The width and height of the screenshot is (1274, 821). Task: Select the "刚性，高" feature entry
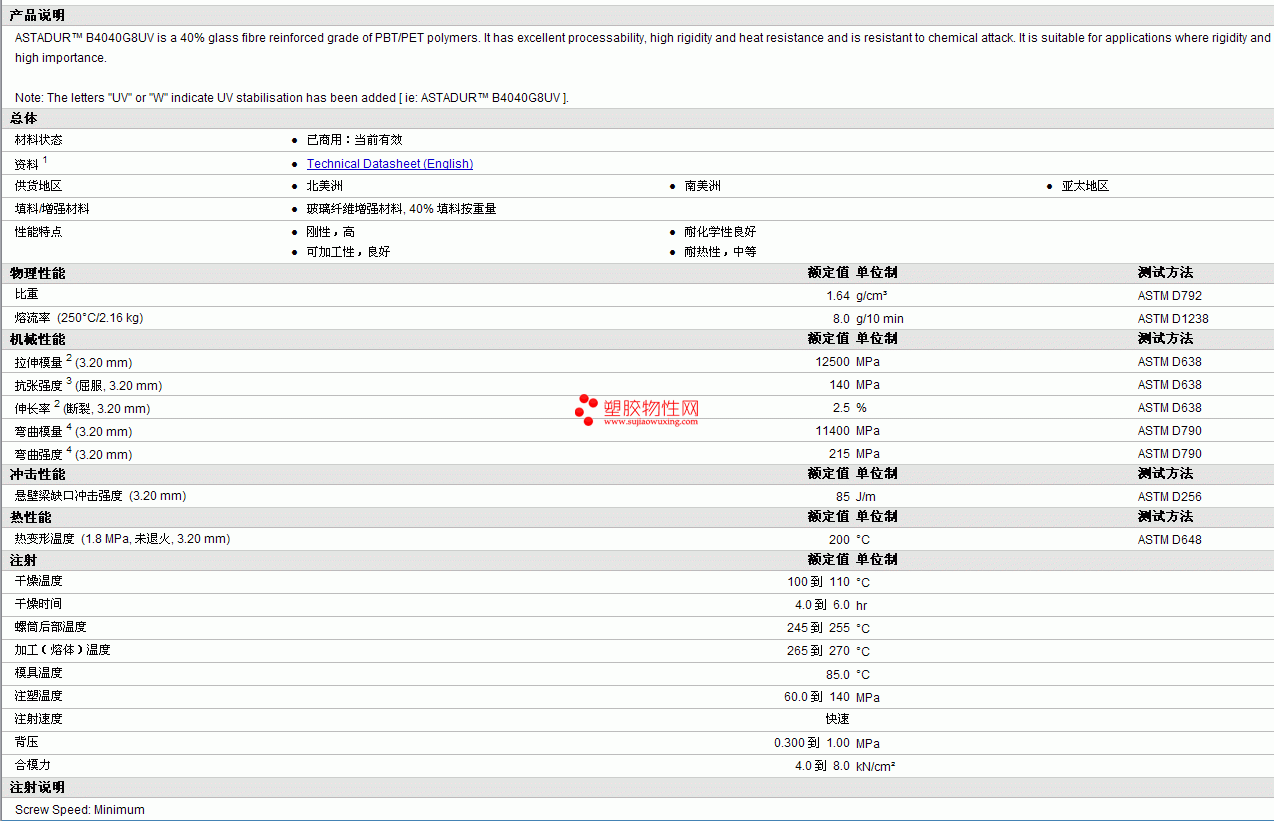tap(330, 232)
